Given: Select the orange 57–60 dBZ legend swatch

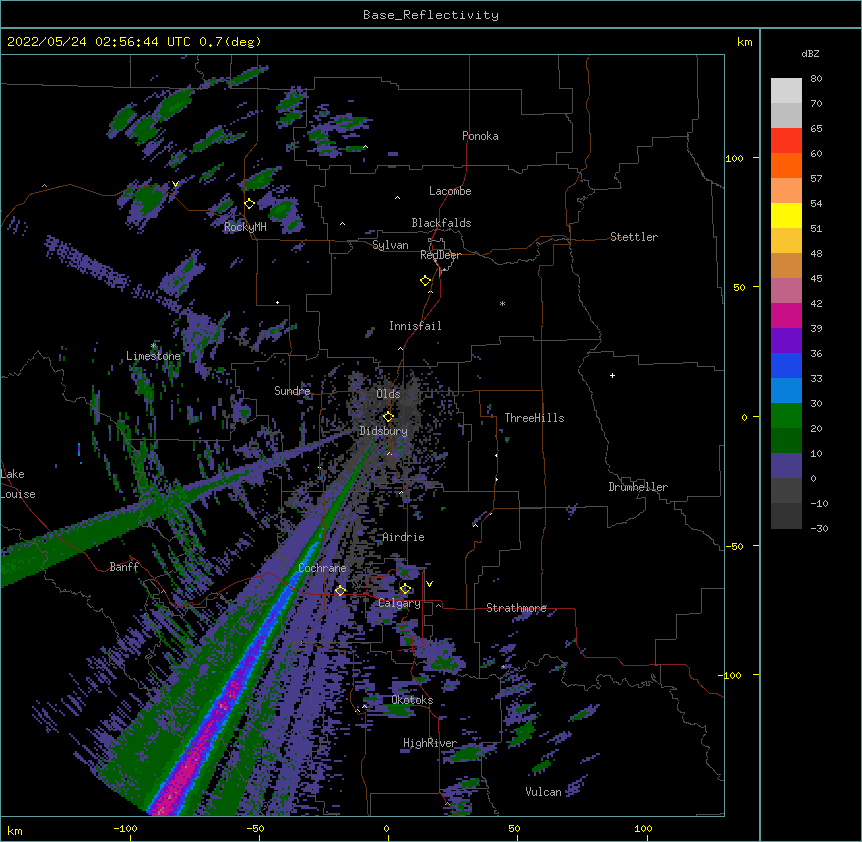Looking at the screenshot, I should coord(786,165).
